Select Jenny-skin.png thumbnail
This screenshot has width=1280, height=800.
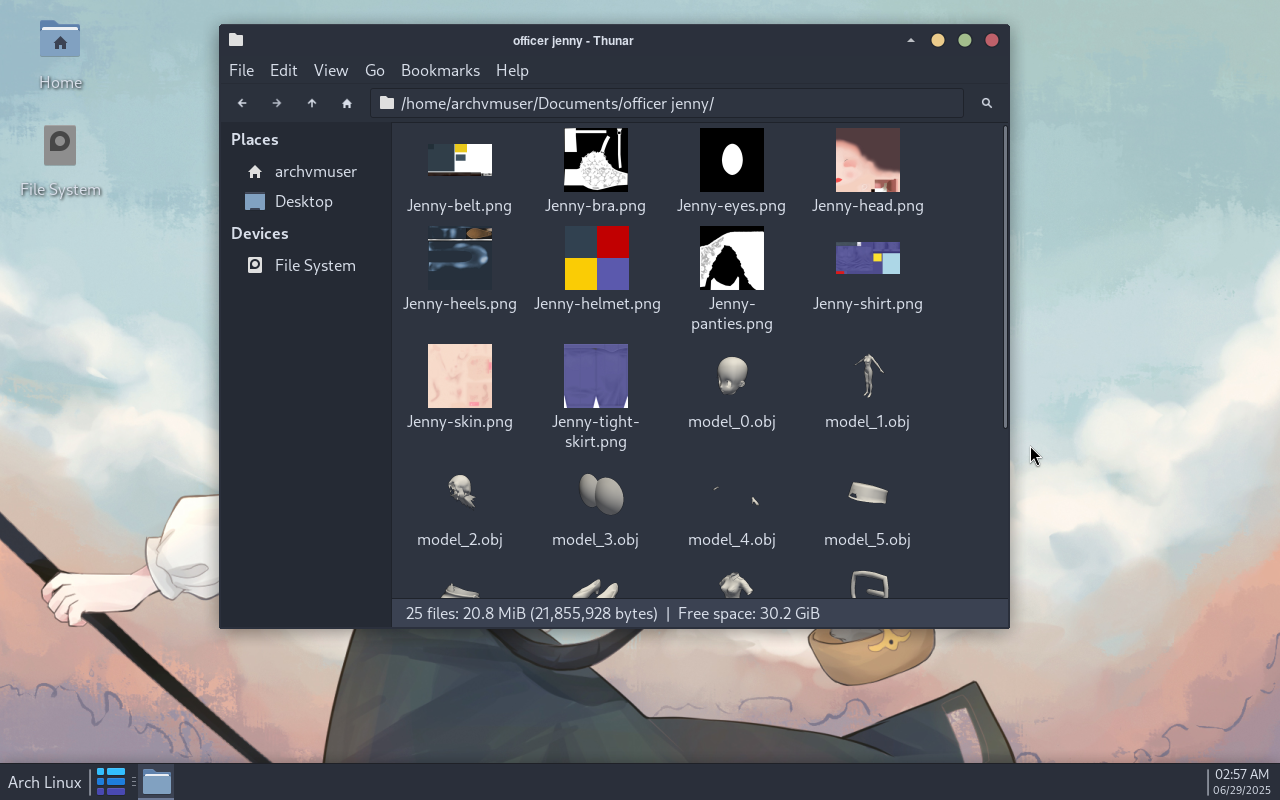click(x=460, y=376)
